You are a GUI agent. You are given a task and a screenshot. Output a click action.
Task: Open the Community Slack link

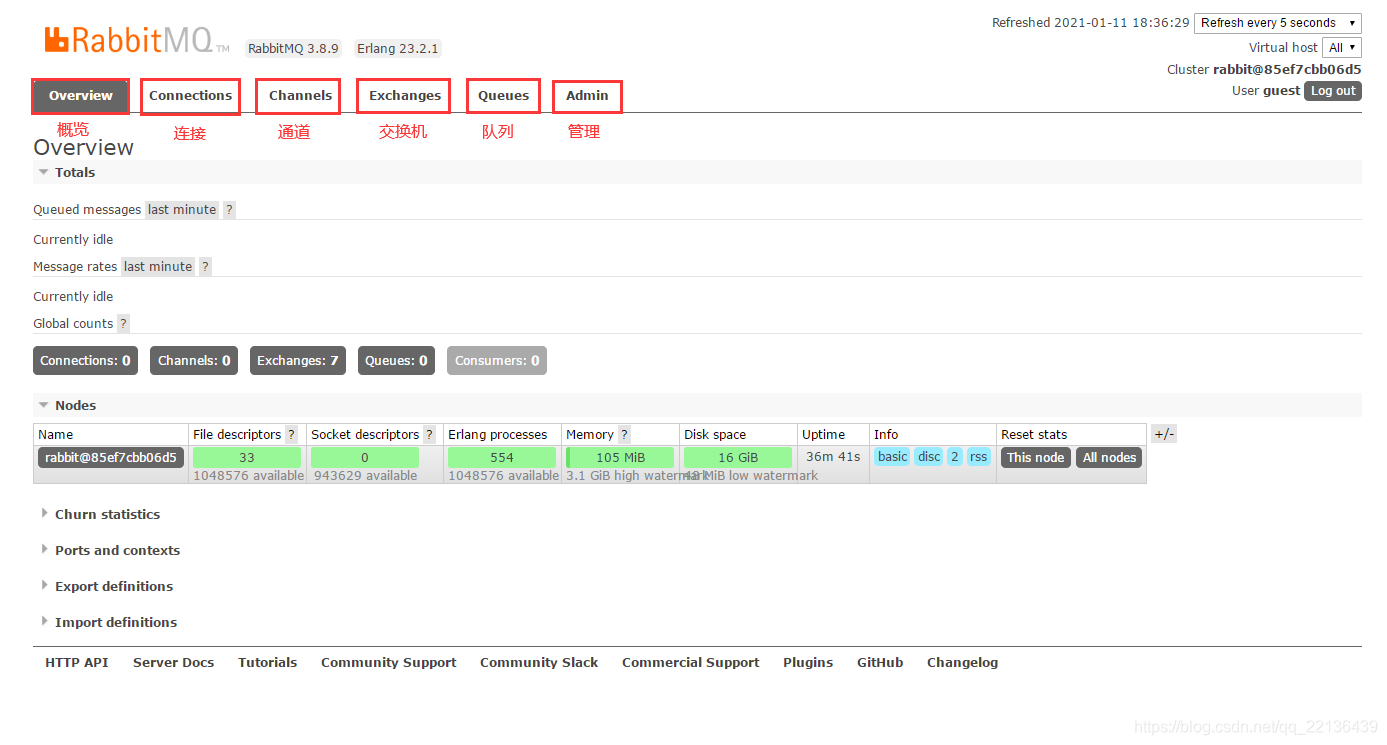pyautogui.click(x=539, y=663)
